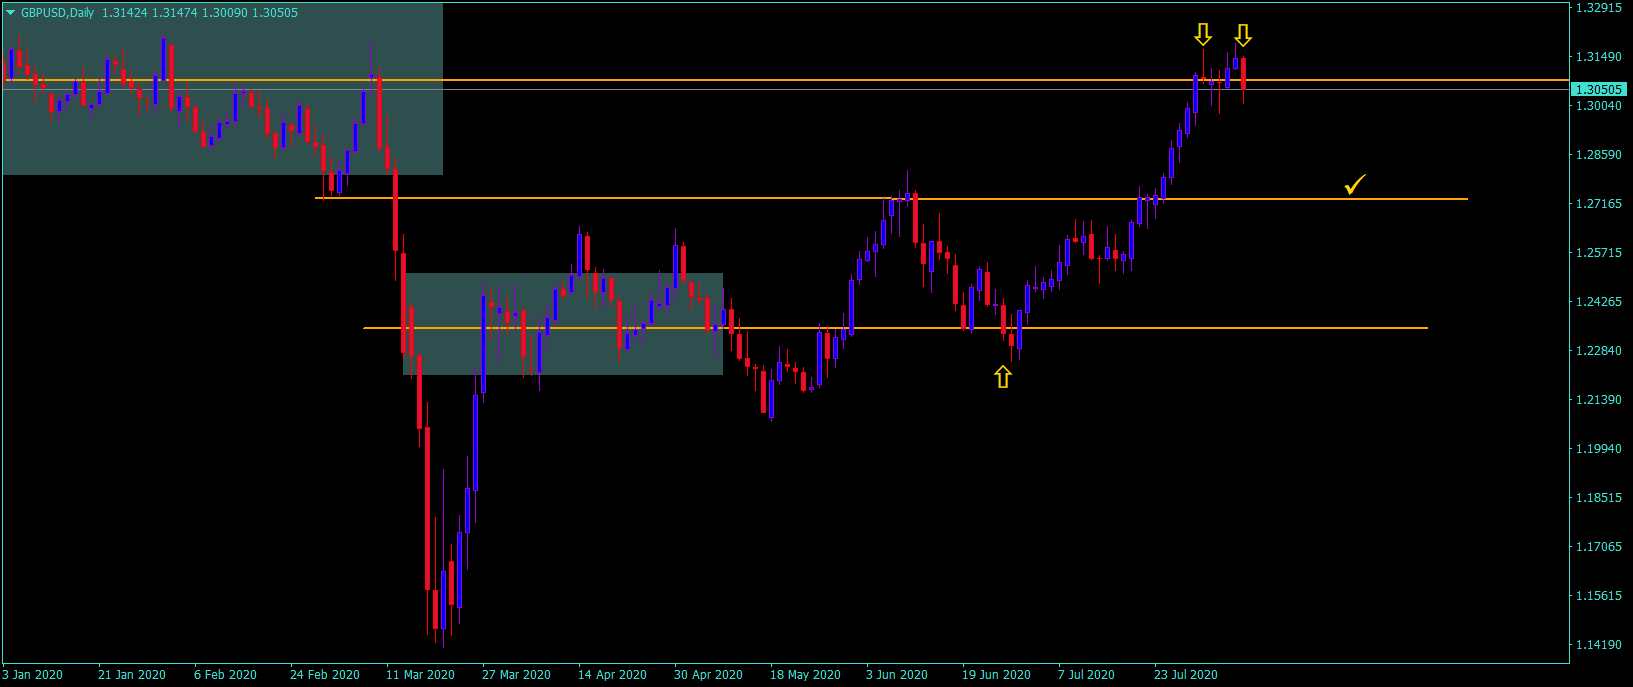Click the highlighted current price tag on the price scale
Screen dimensions: 1633x687
pyautogui.click(x=1599, y=89)
